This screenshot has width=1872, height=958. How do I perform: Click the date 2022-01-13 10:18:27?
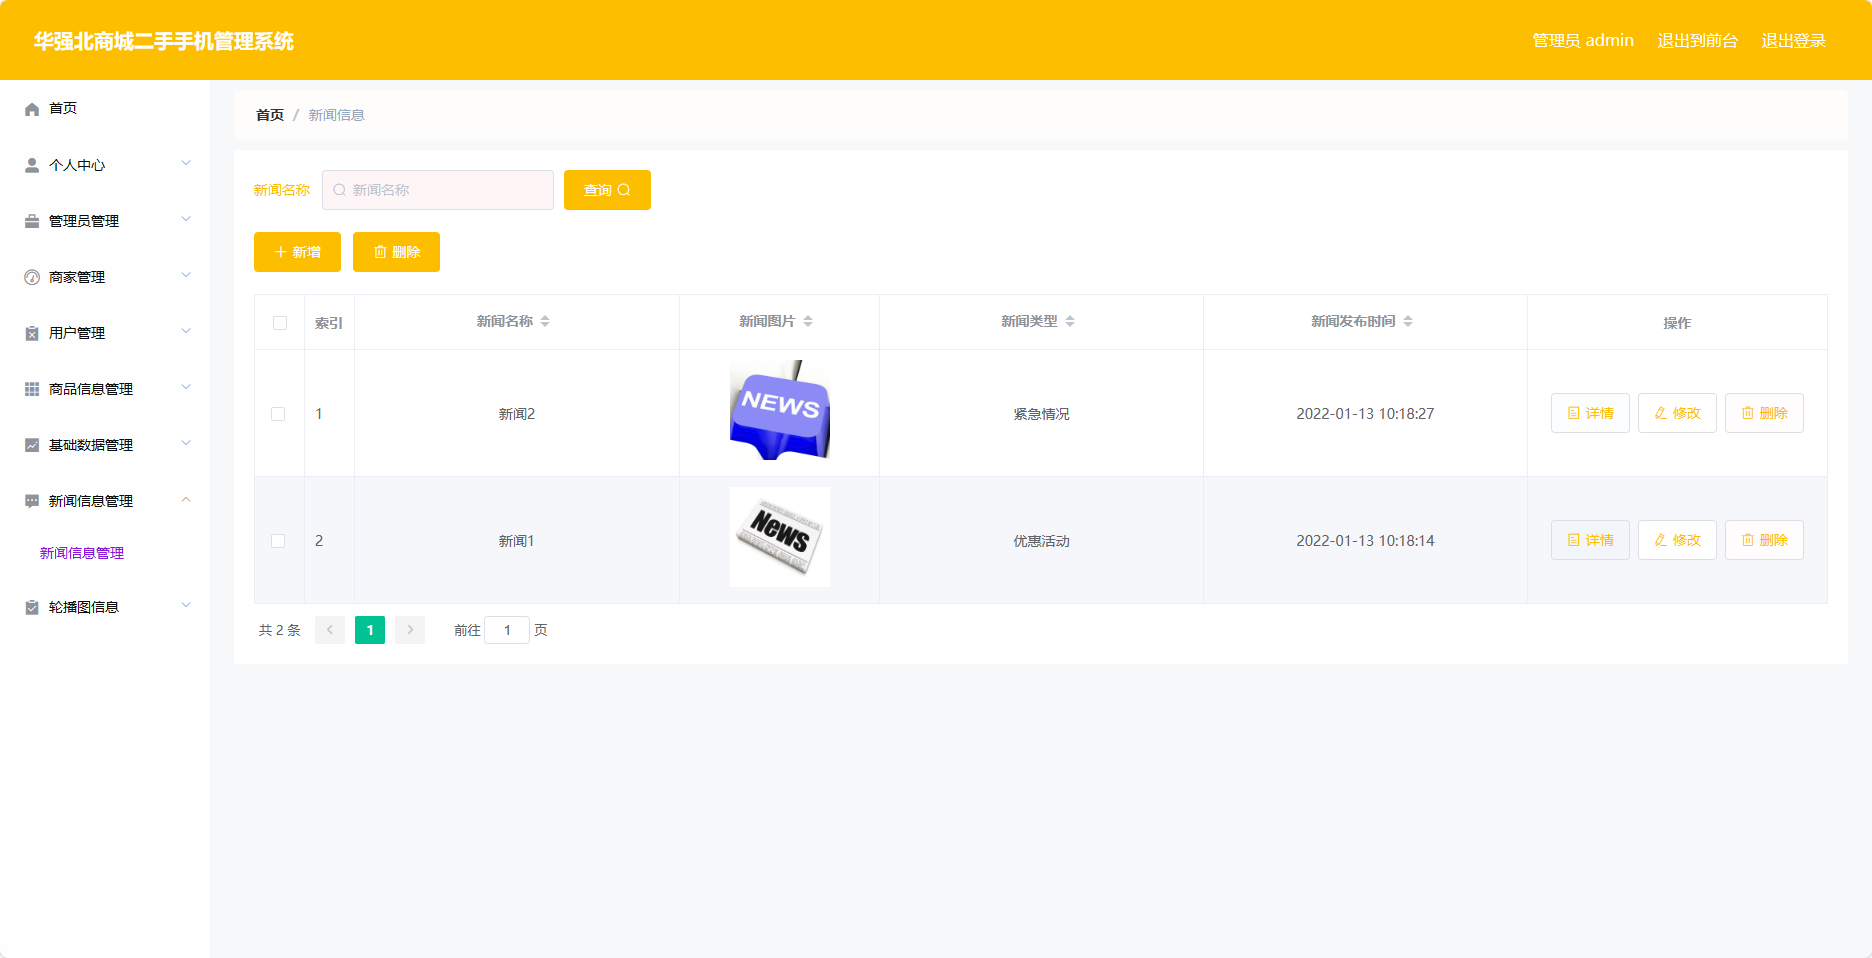click(x=1365, y=414)
